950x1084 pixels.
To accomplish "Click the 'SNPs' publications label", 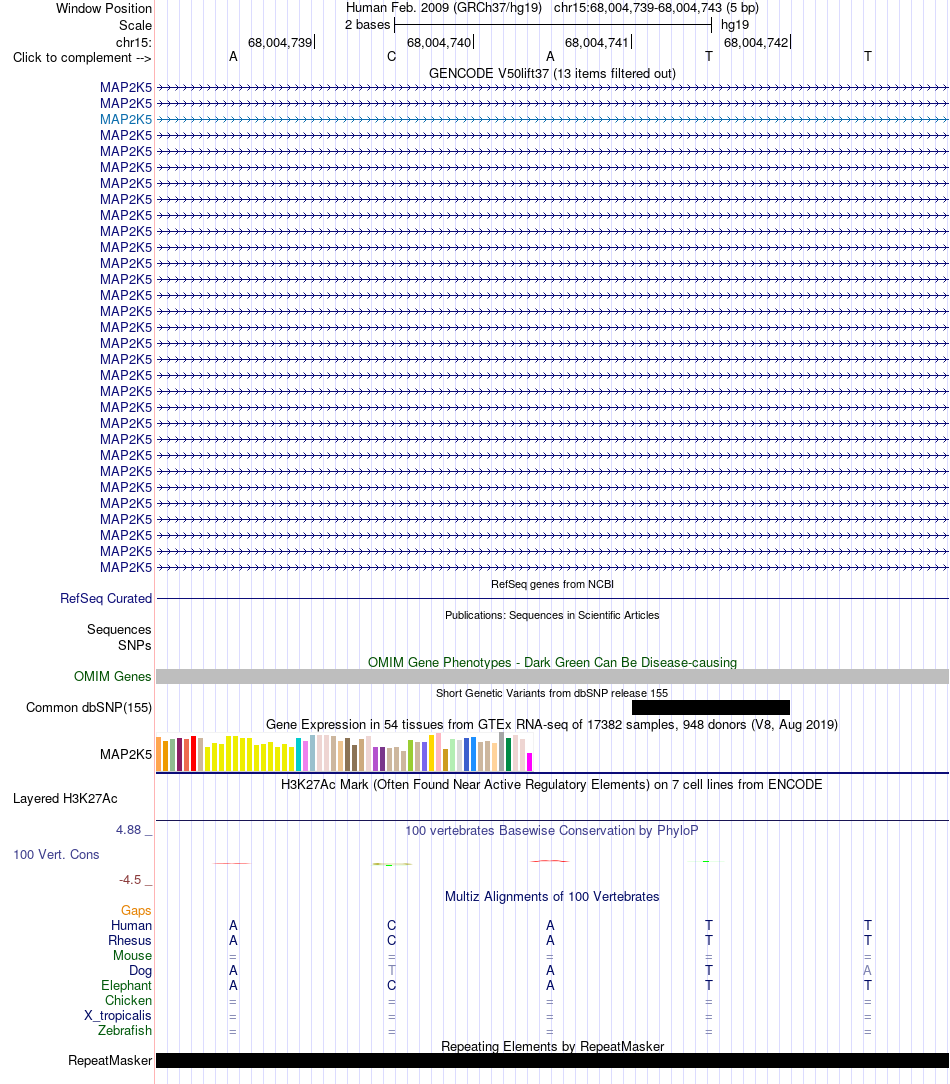I will (135, 646).
